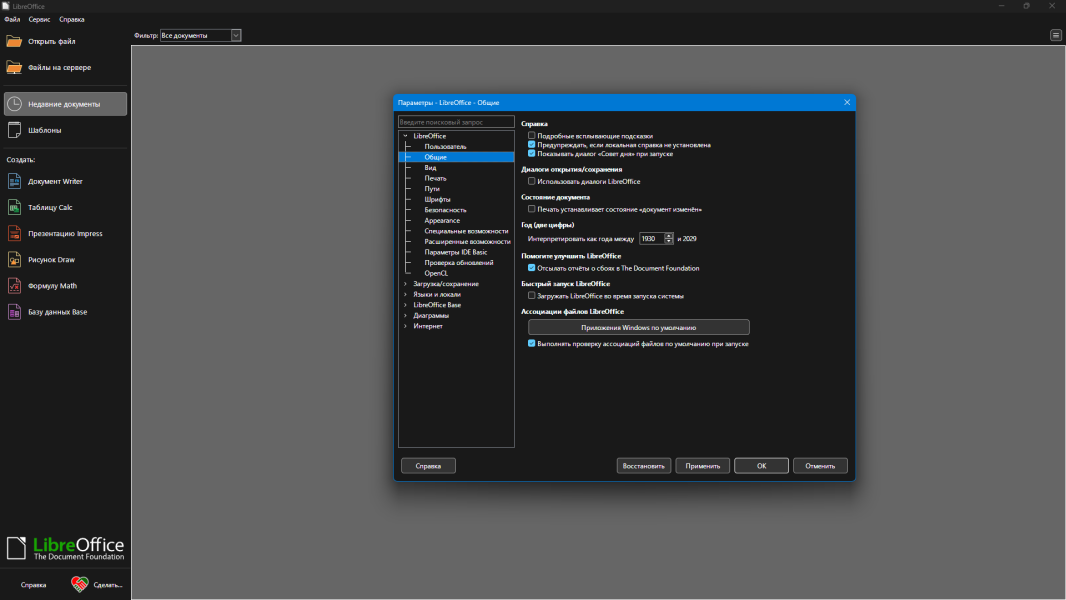The width and height of the screenshot is (1066, 600).
Task: Click the Impress Presentation icon
Action: tap(14, 233)
